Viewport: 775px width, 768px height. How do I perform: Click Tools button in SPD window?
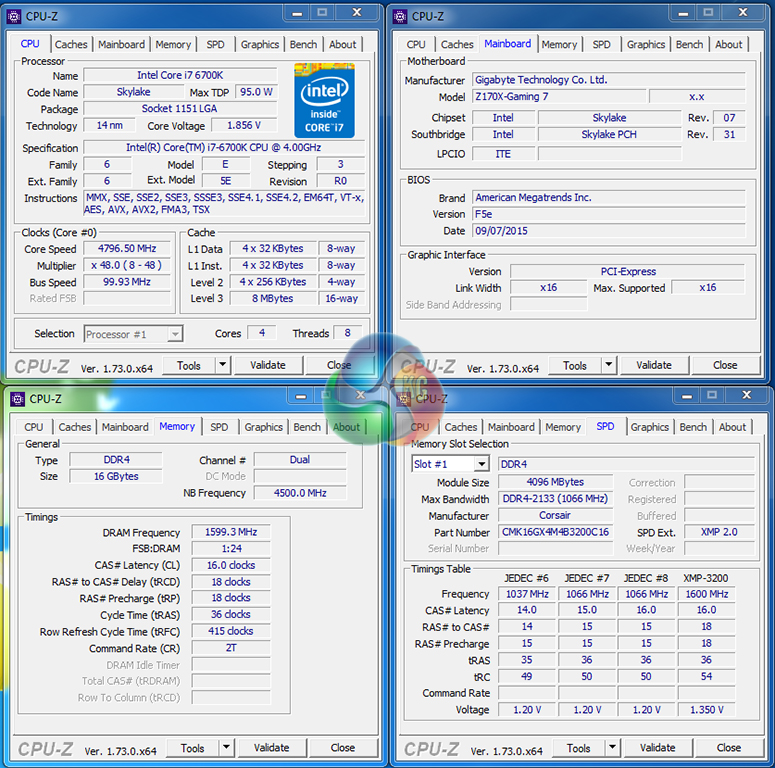(x=578, y=748)
